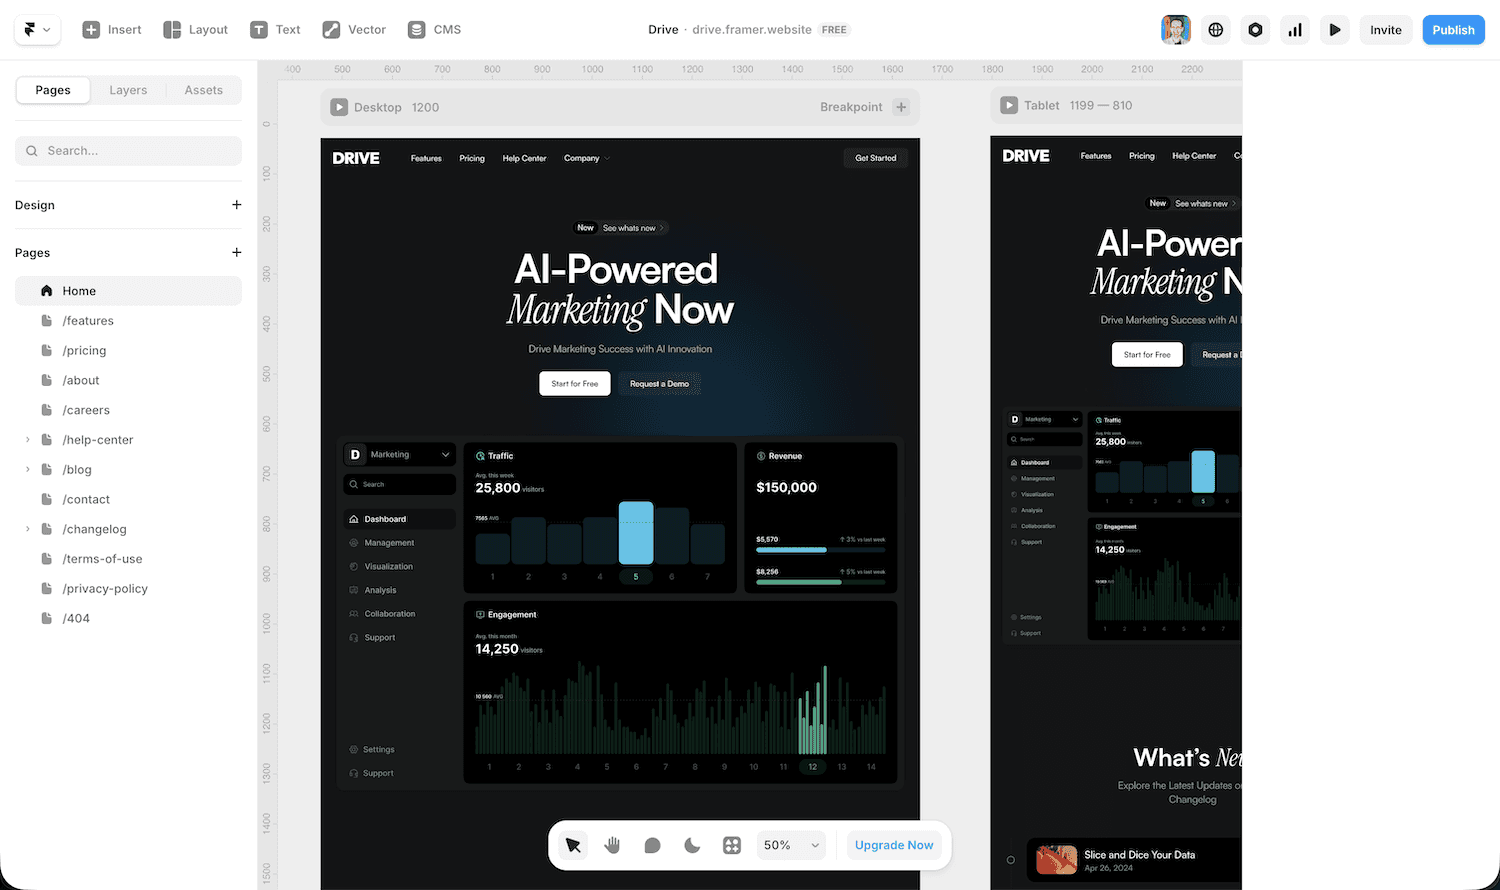This screenshot has height=890, width=1500.
Task: Add a breakpoint with plus button
Action: [901, 107]
